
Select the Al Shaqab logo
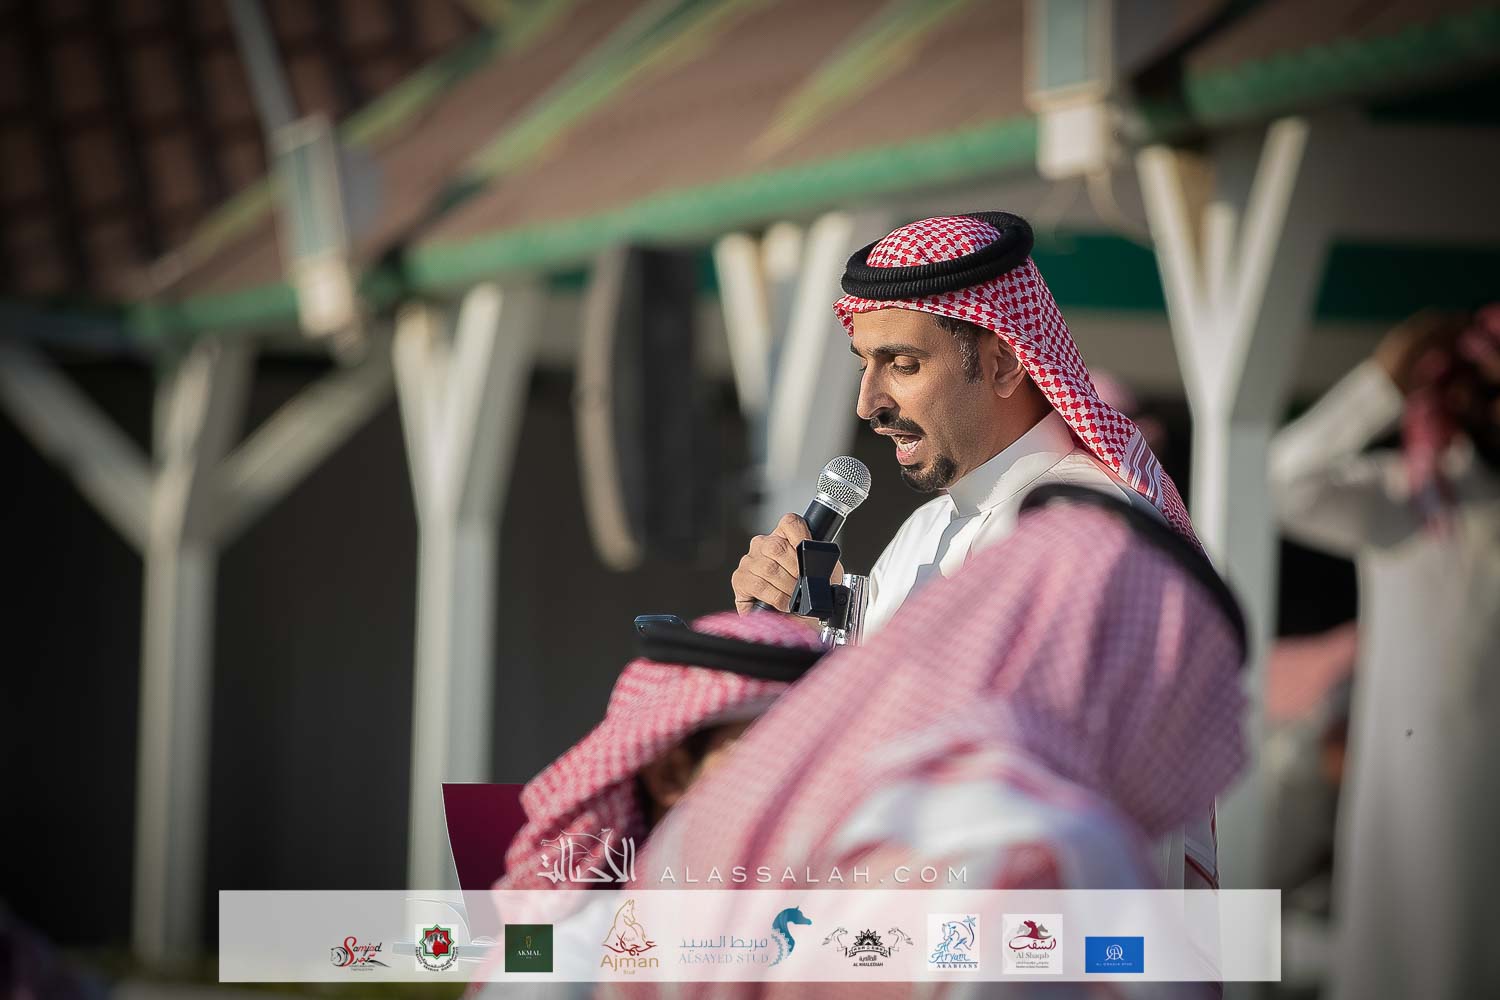[x=1032, y=945]
